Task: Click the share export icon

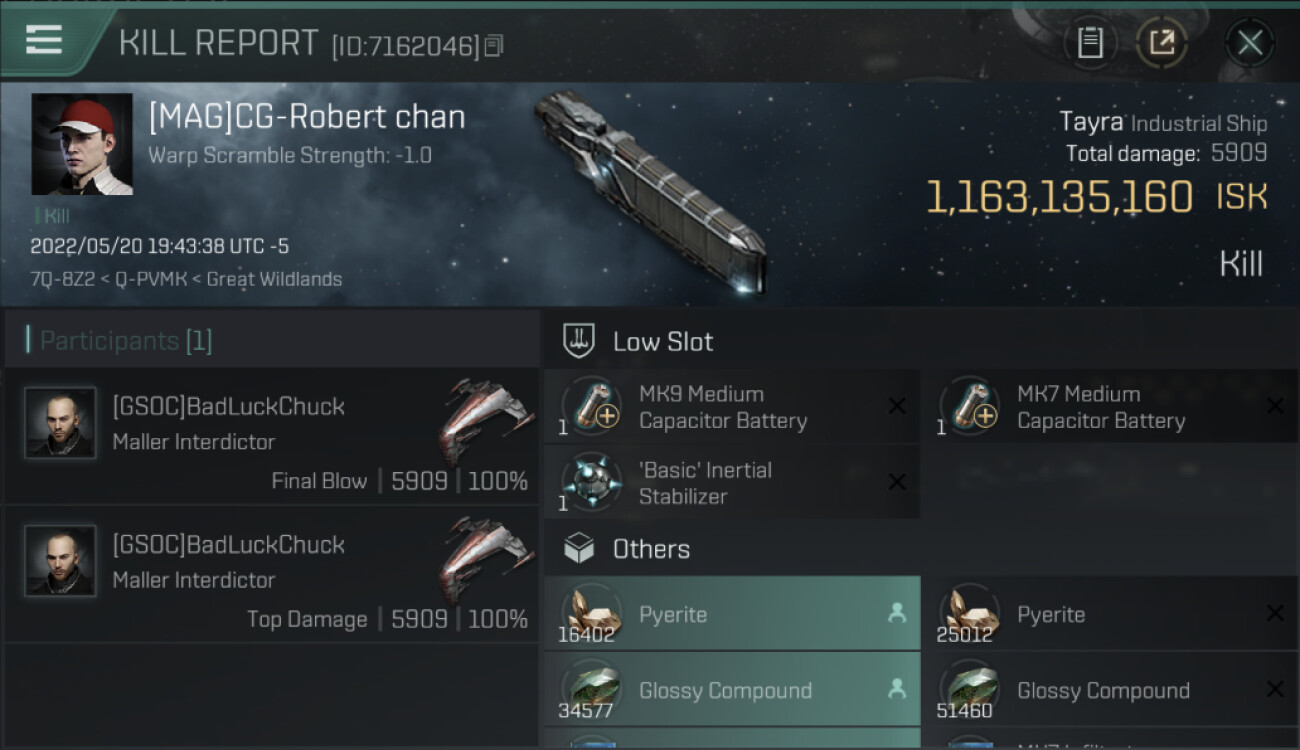Action: [x=1162, y=42]
